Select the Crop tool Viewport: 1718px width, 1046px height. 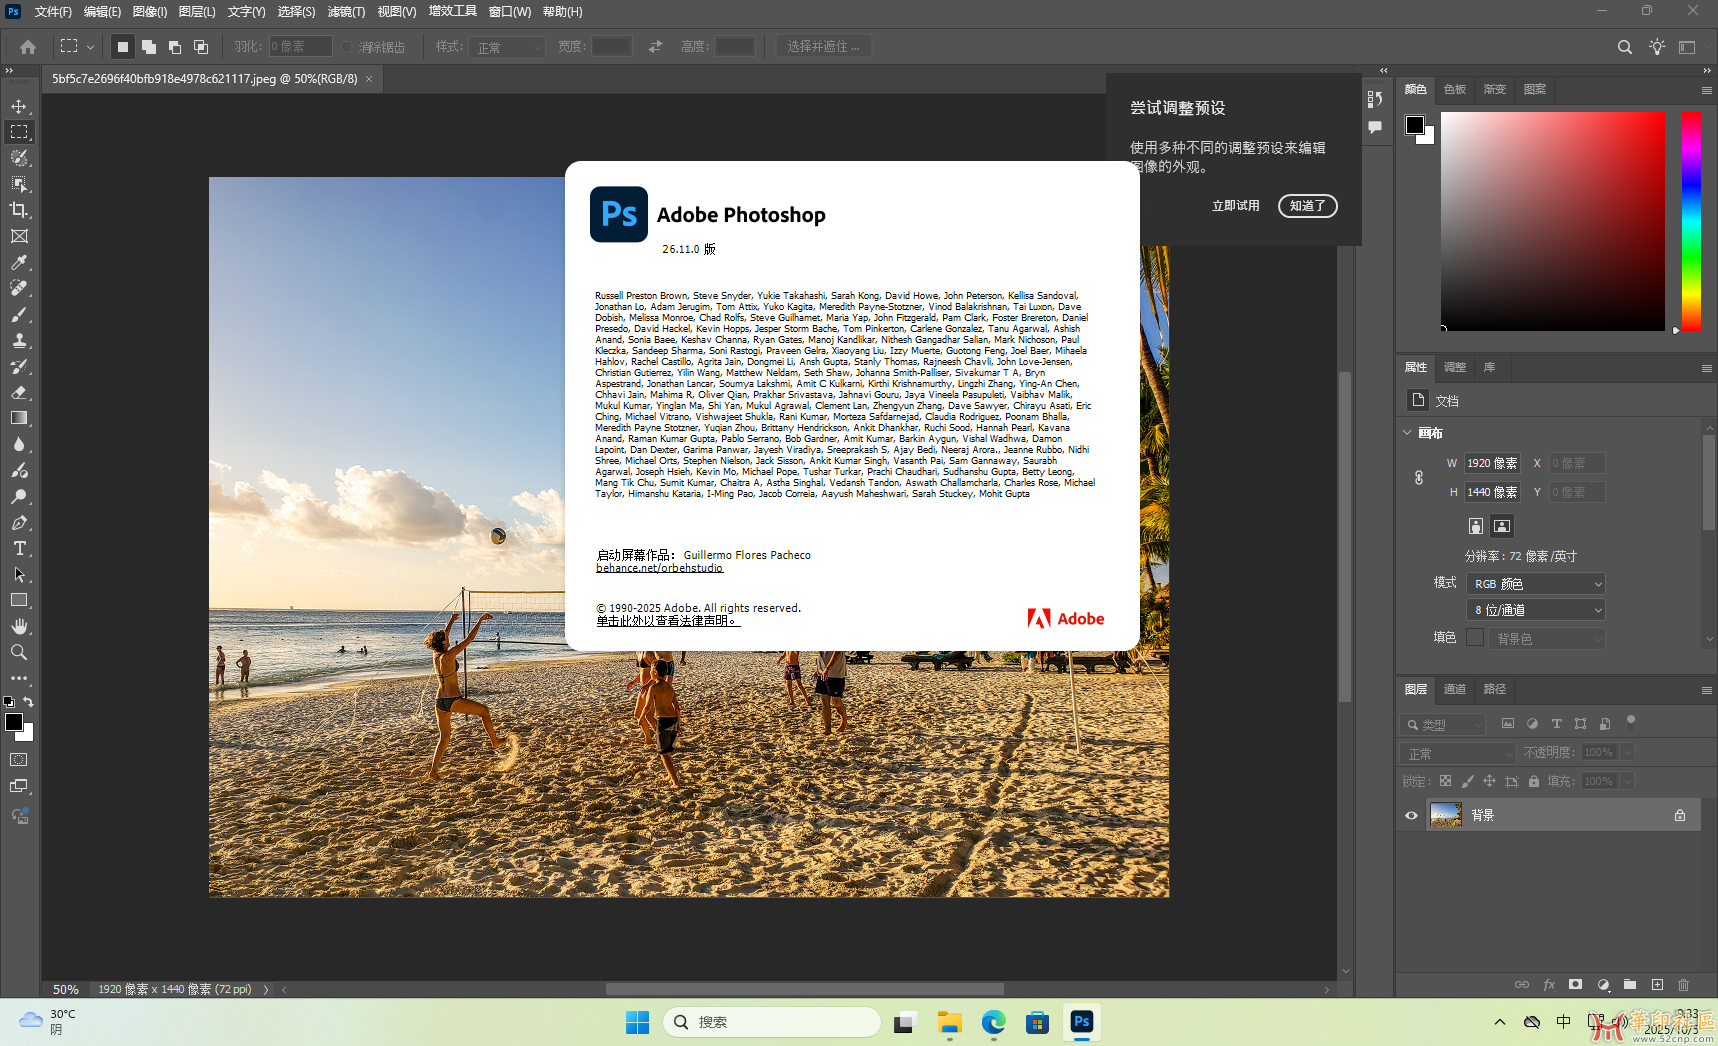[x=20, y=210]
